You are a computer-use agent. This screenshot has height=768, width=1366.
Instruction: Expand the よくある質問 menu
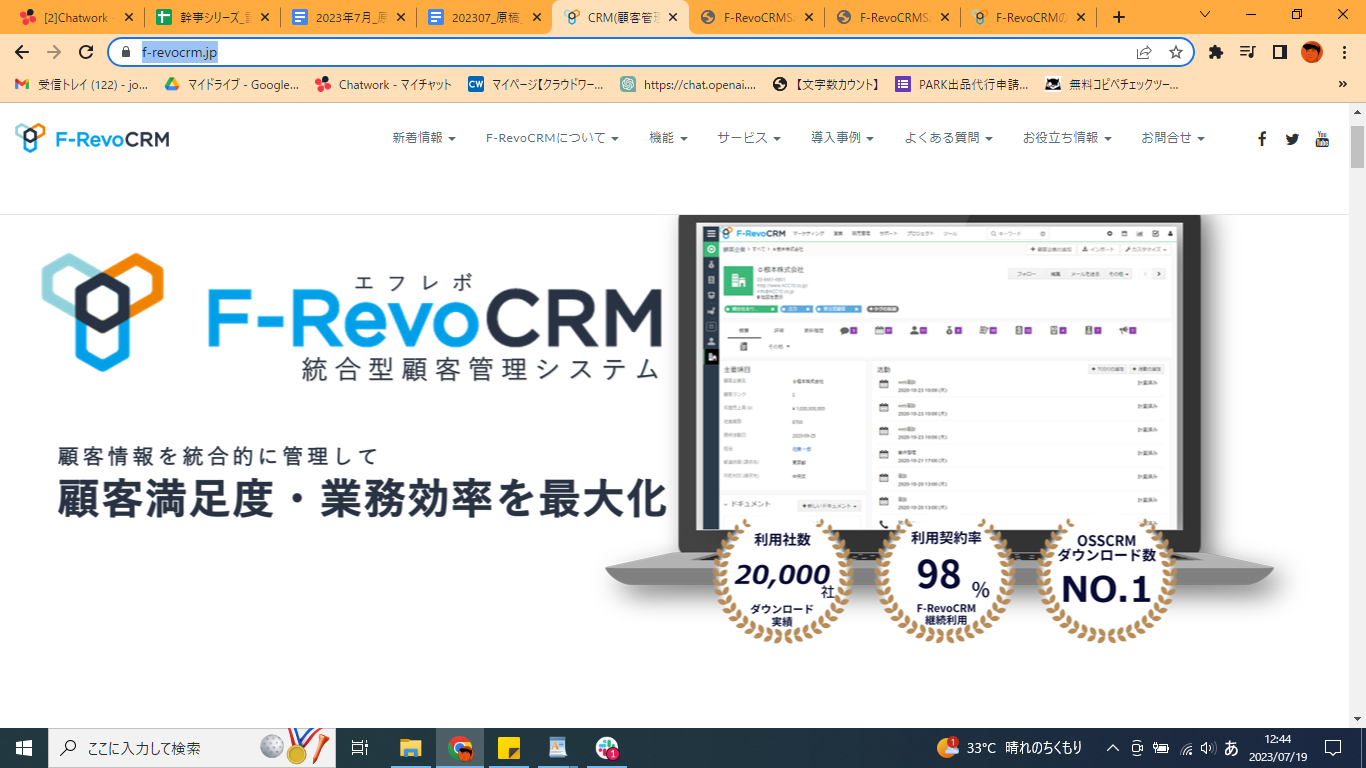click(x=948, y=138)
